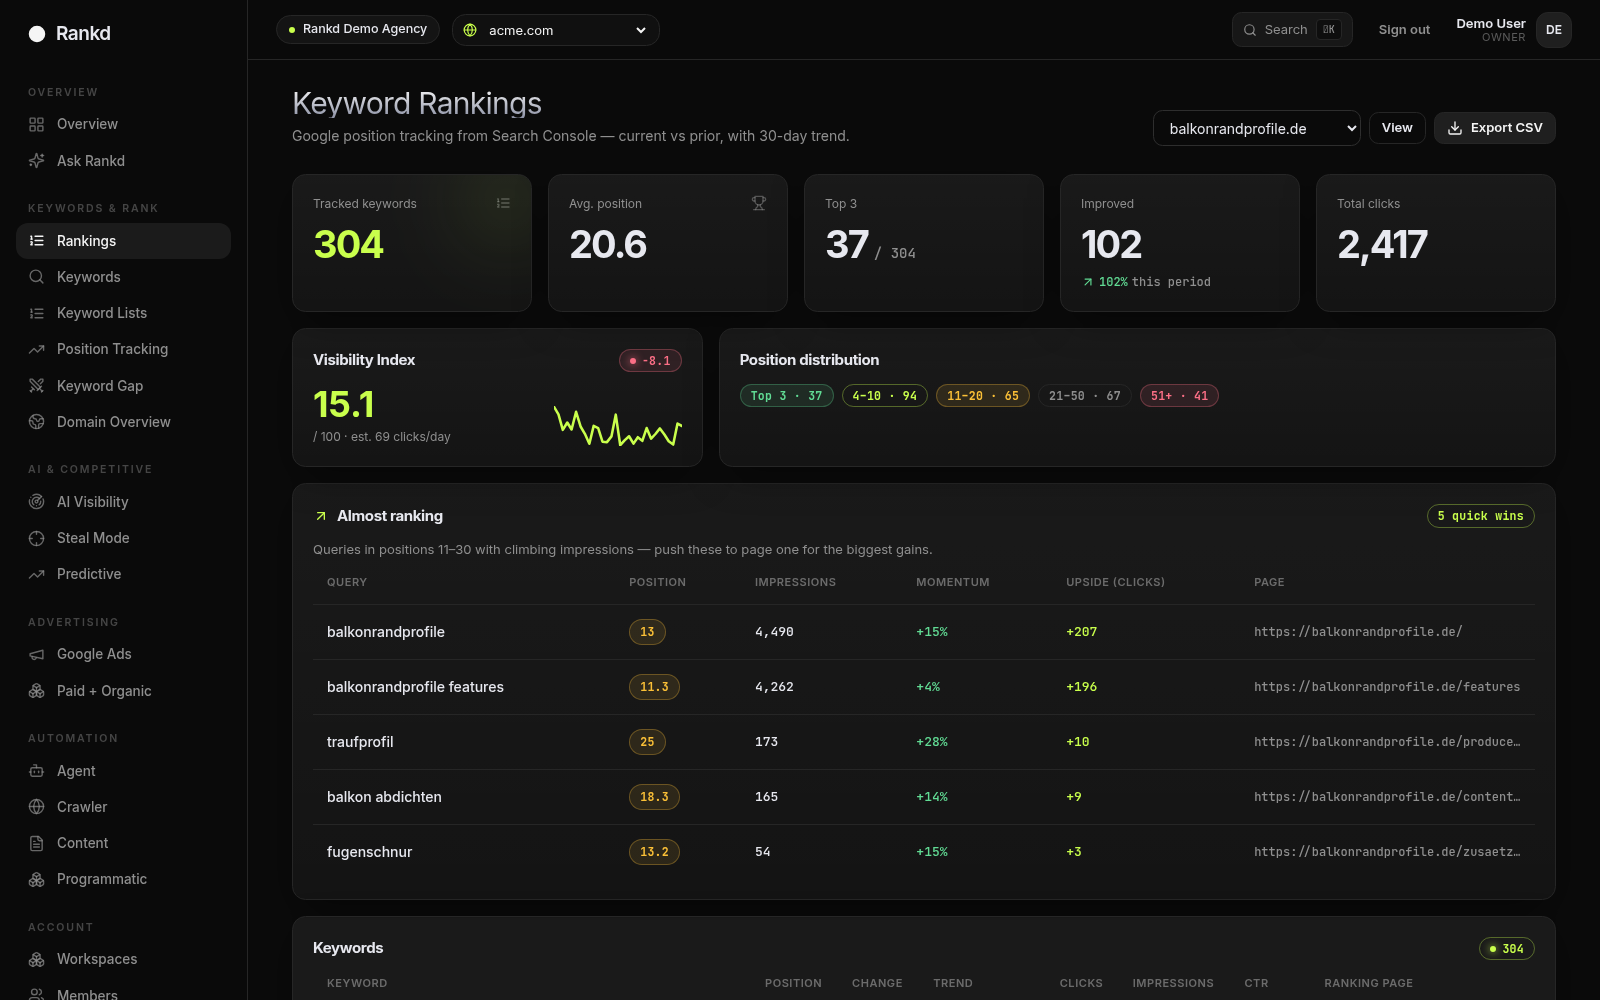Open the acme.com site dropdown
The height and width of the screenshot is (1000, 1600).
pyautogui.click(x=556, y=30)
